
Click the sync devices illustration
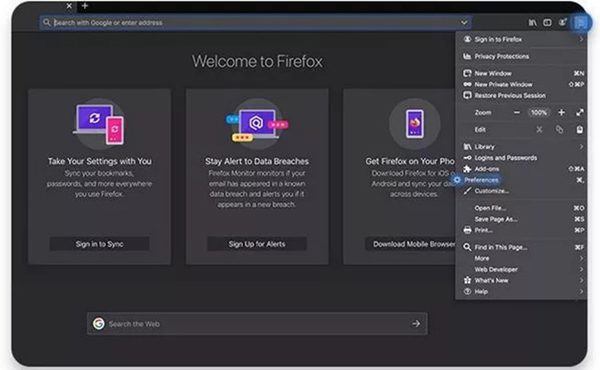coord(99,124)
